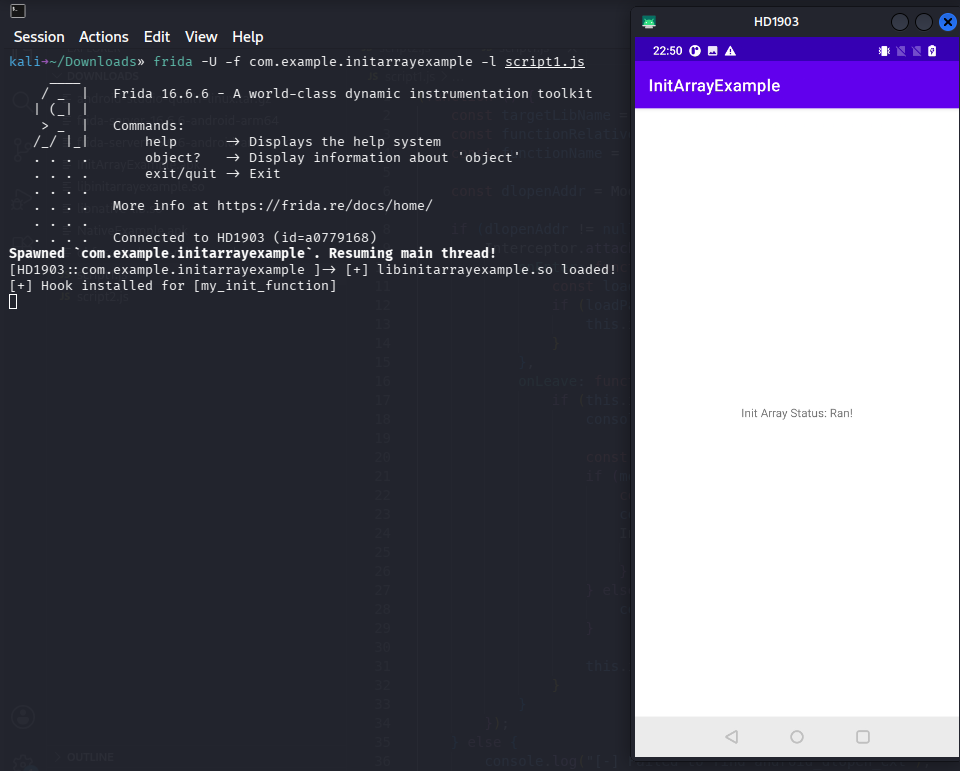The width and height of the screenshot is (960, 771).
Task: Click the underlined script1.js filename
Action: [545, 62]
